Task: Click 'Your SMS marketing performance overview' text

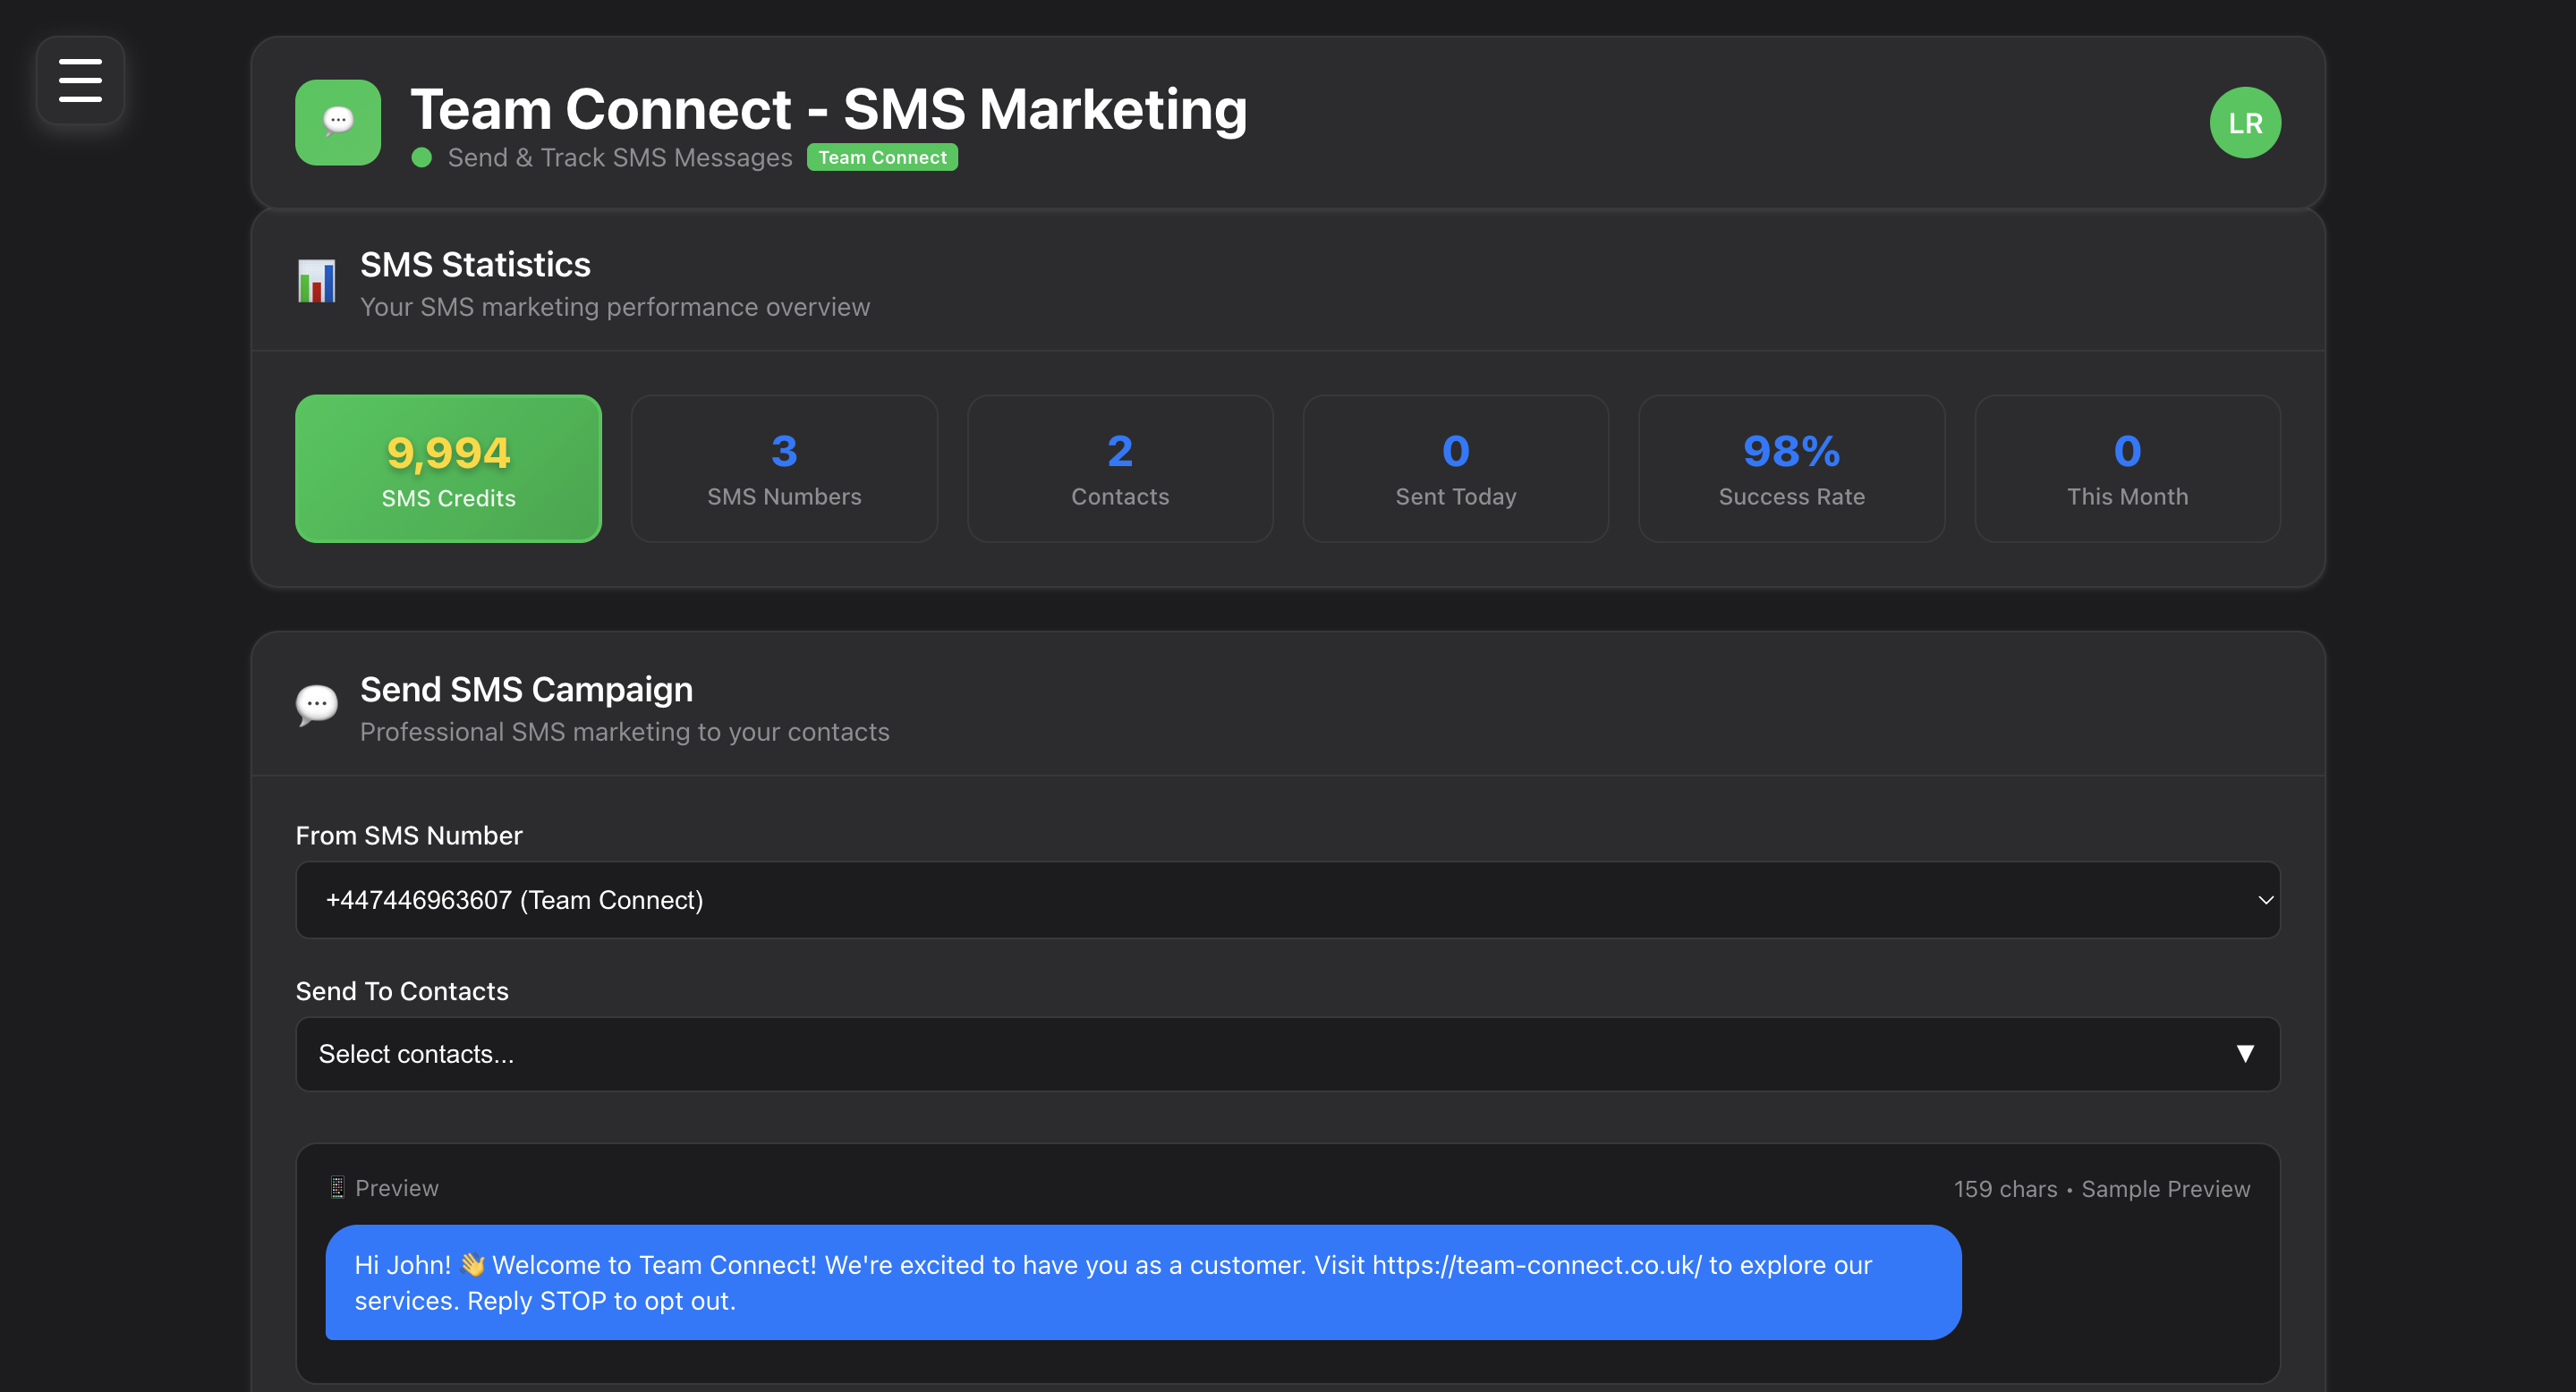Action: (x=615, y=307)
